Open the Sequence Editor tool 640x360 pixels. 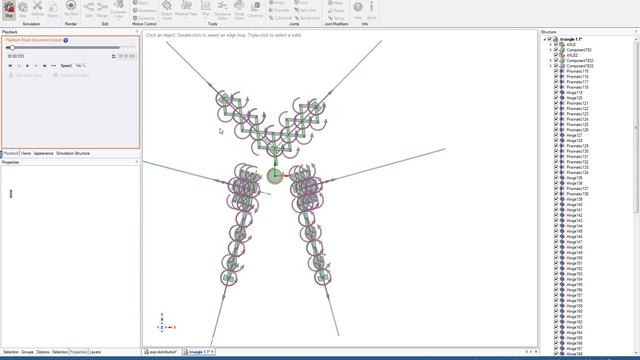[x=222, y=10]
